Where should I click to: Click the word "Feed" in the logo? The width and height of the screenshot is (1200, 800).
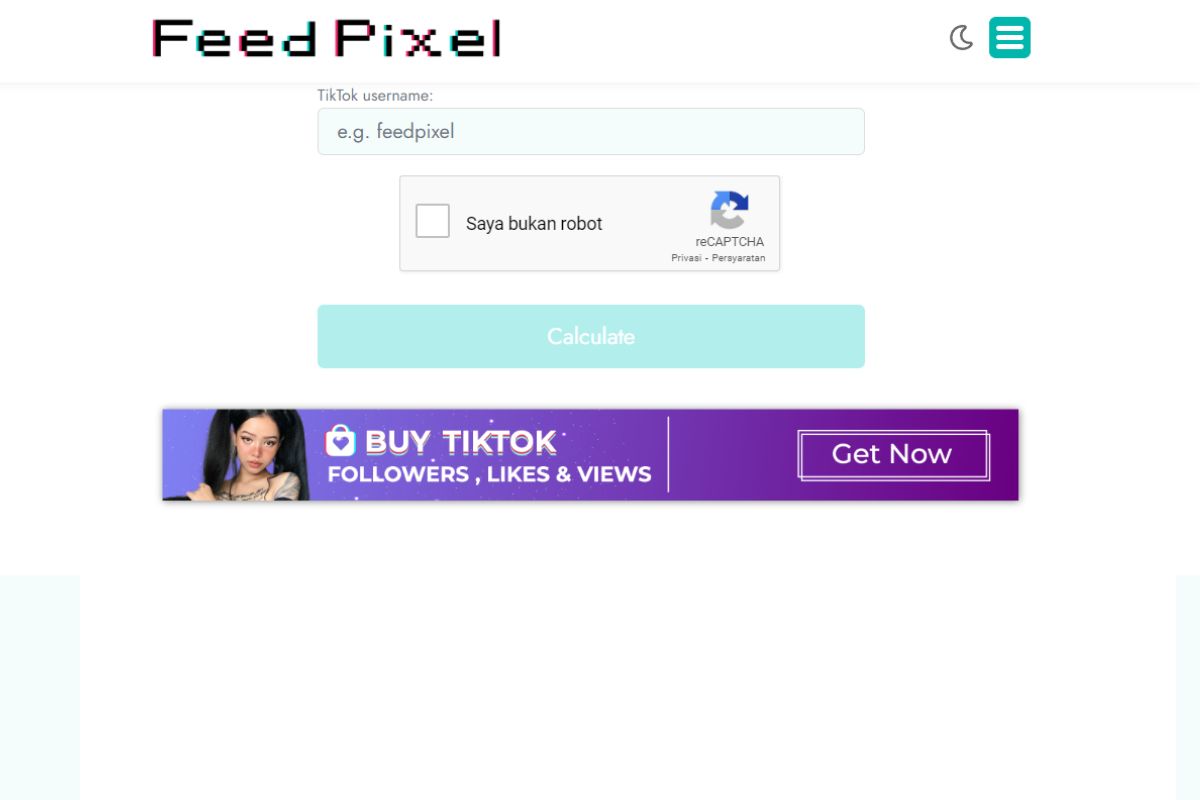coord(235,38)
